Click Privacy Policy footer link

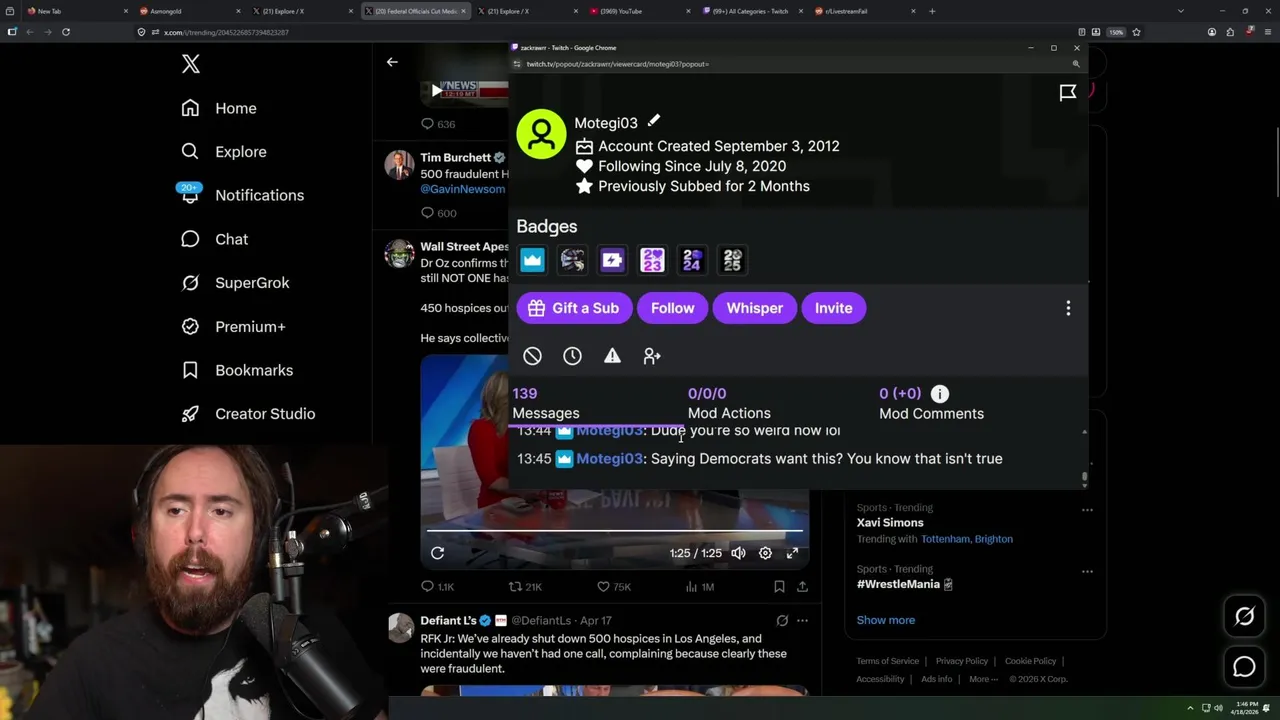click(x=961, y=661)
